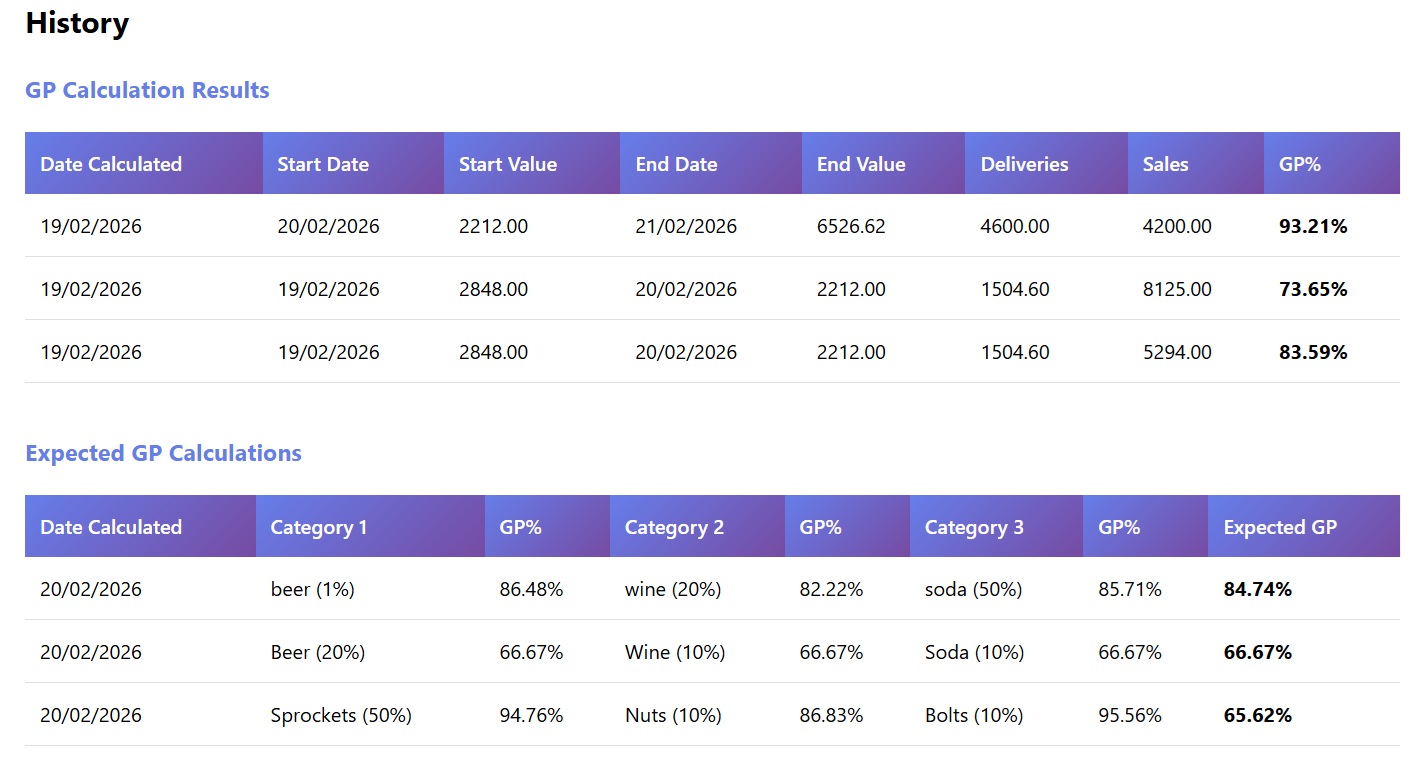The height and width of the screenshot is (762, 1414).
Task: Click the beer (1%) category cell
Action: 312,589
